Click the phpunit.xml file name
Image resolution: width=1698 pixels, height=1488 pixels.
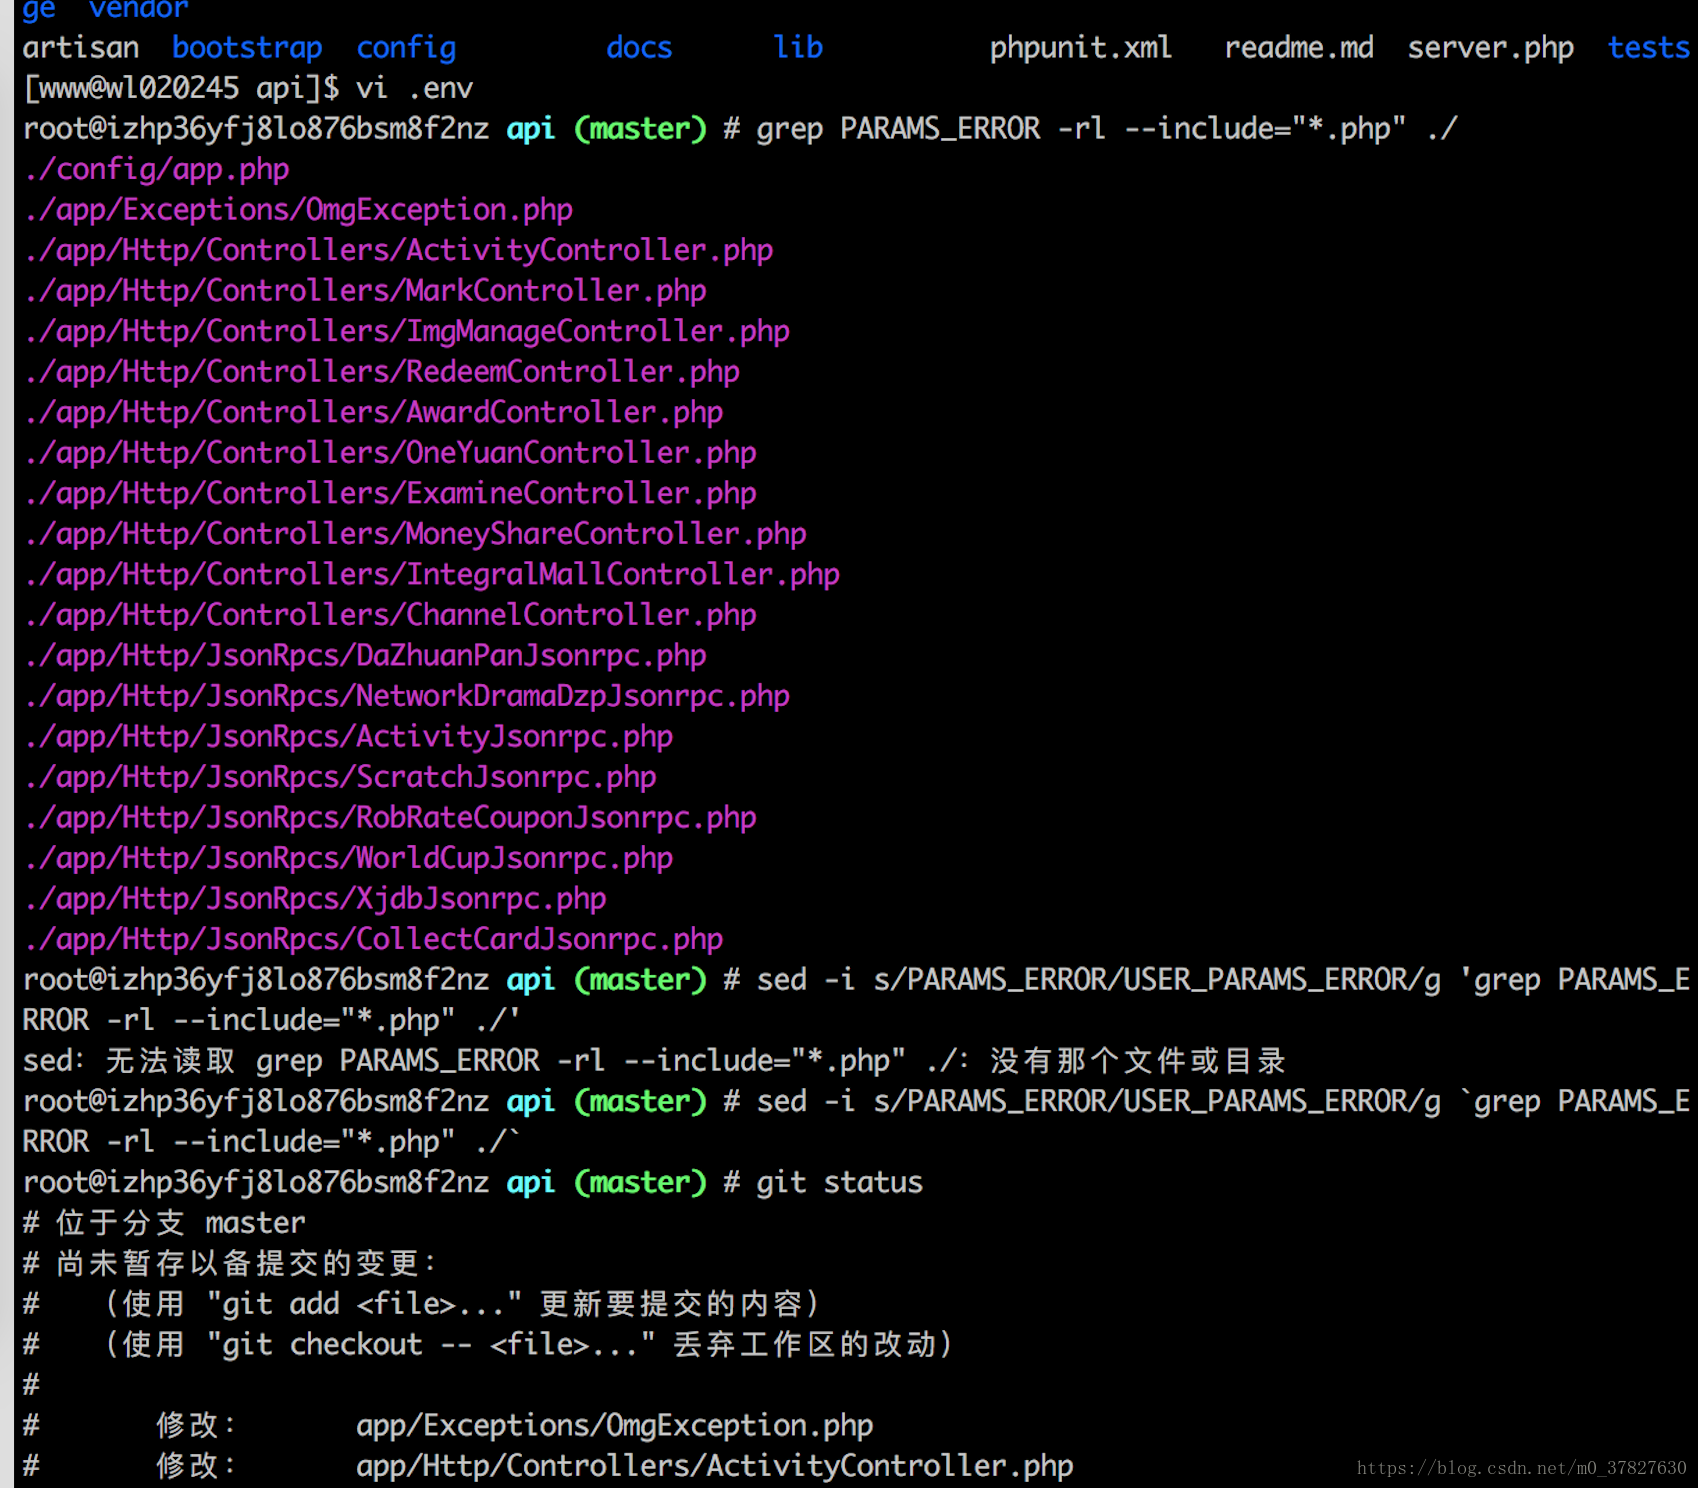1080,47
